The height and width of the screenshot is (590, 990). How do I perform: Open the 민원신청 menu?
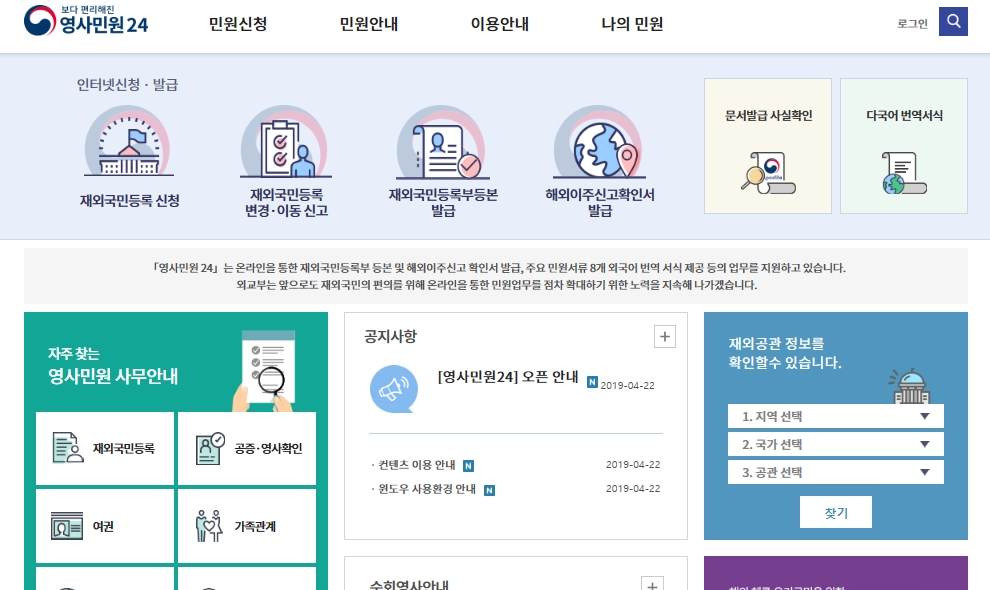point(238,24)
